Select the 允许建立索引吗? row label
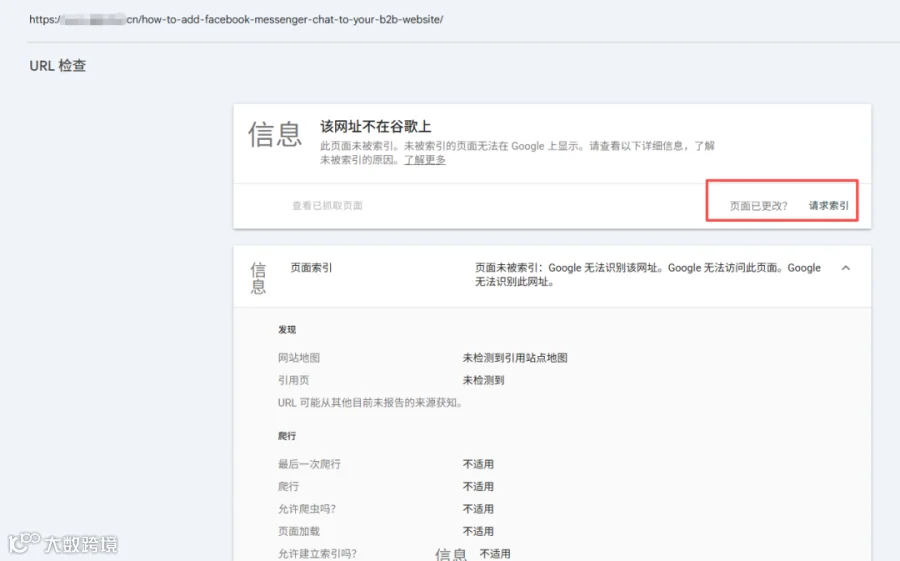The width and height of the screenshot is (900, 561). (x=317, y=554)
